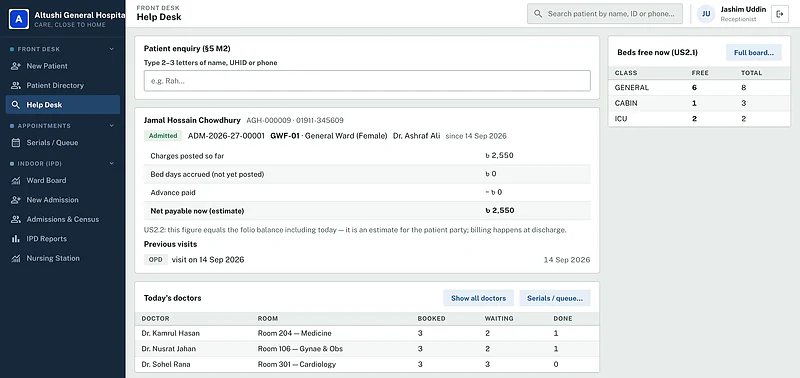
Task: Click the Show all doctors button
Action: pyautogui.click(x=478, y=298)
